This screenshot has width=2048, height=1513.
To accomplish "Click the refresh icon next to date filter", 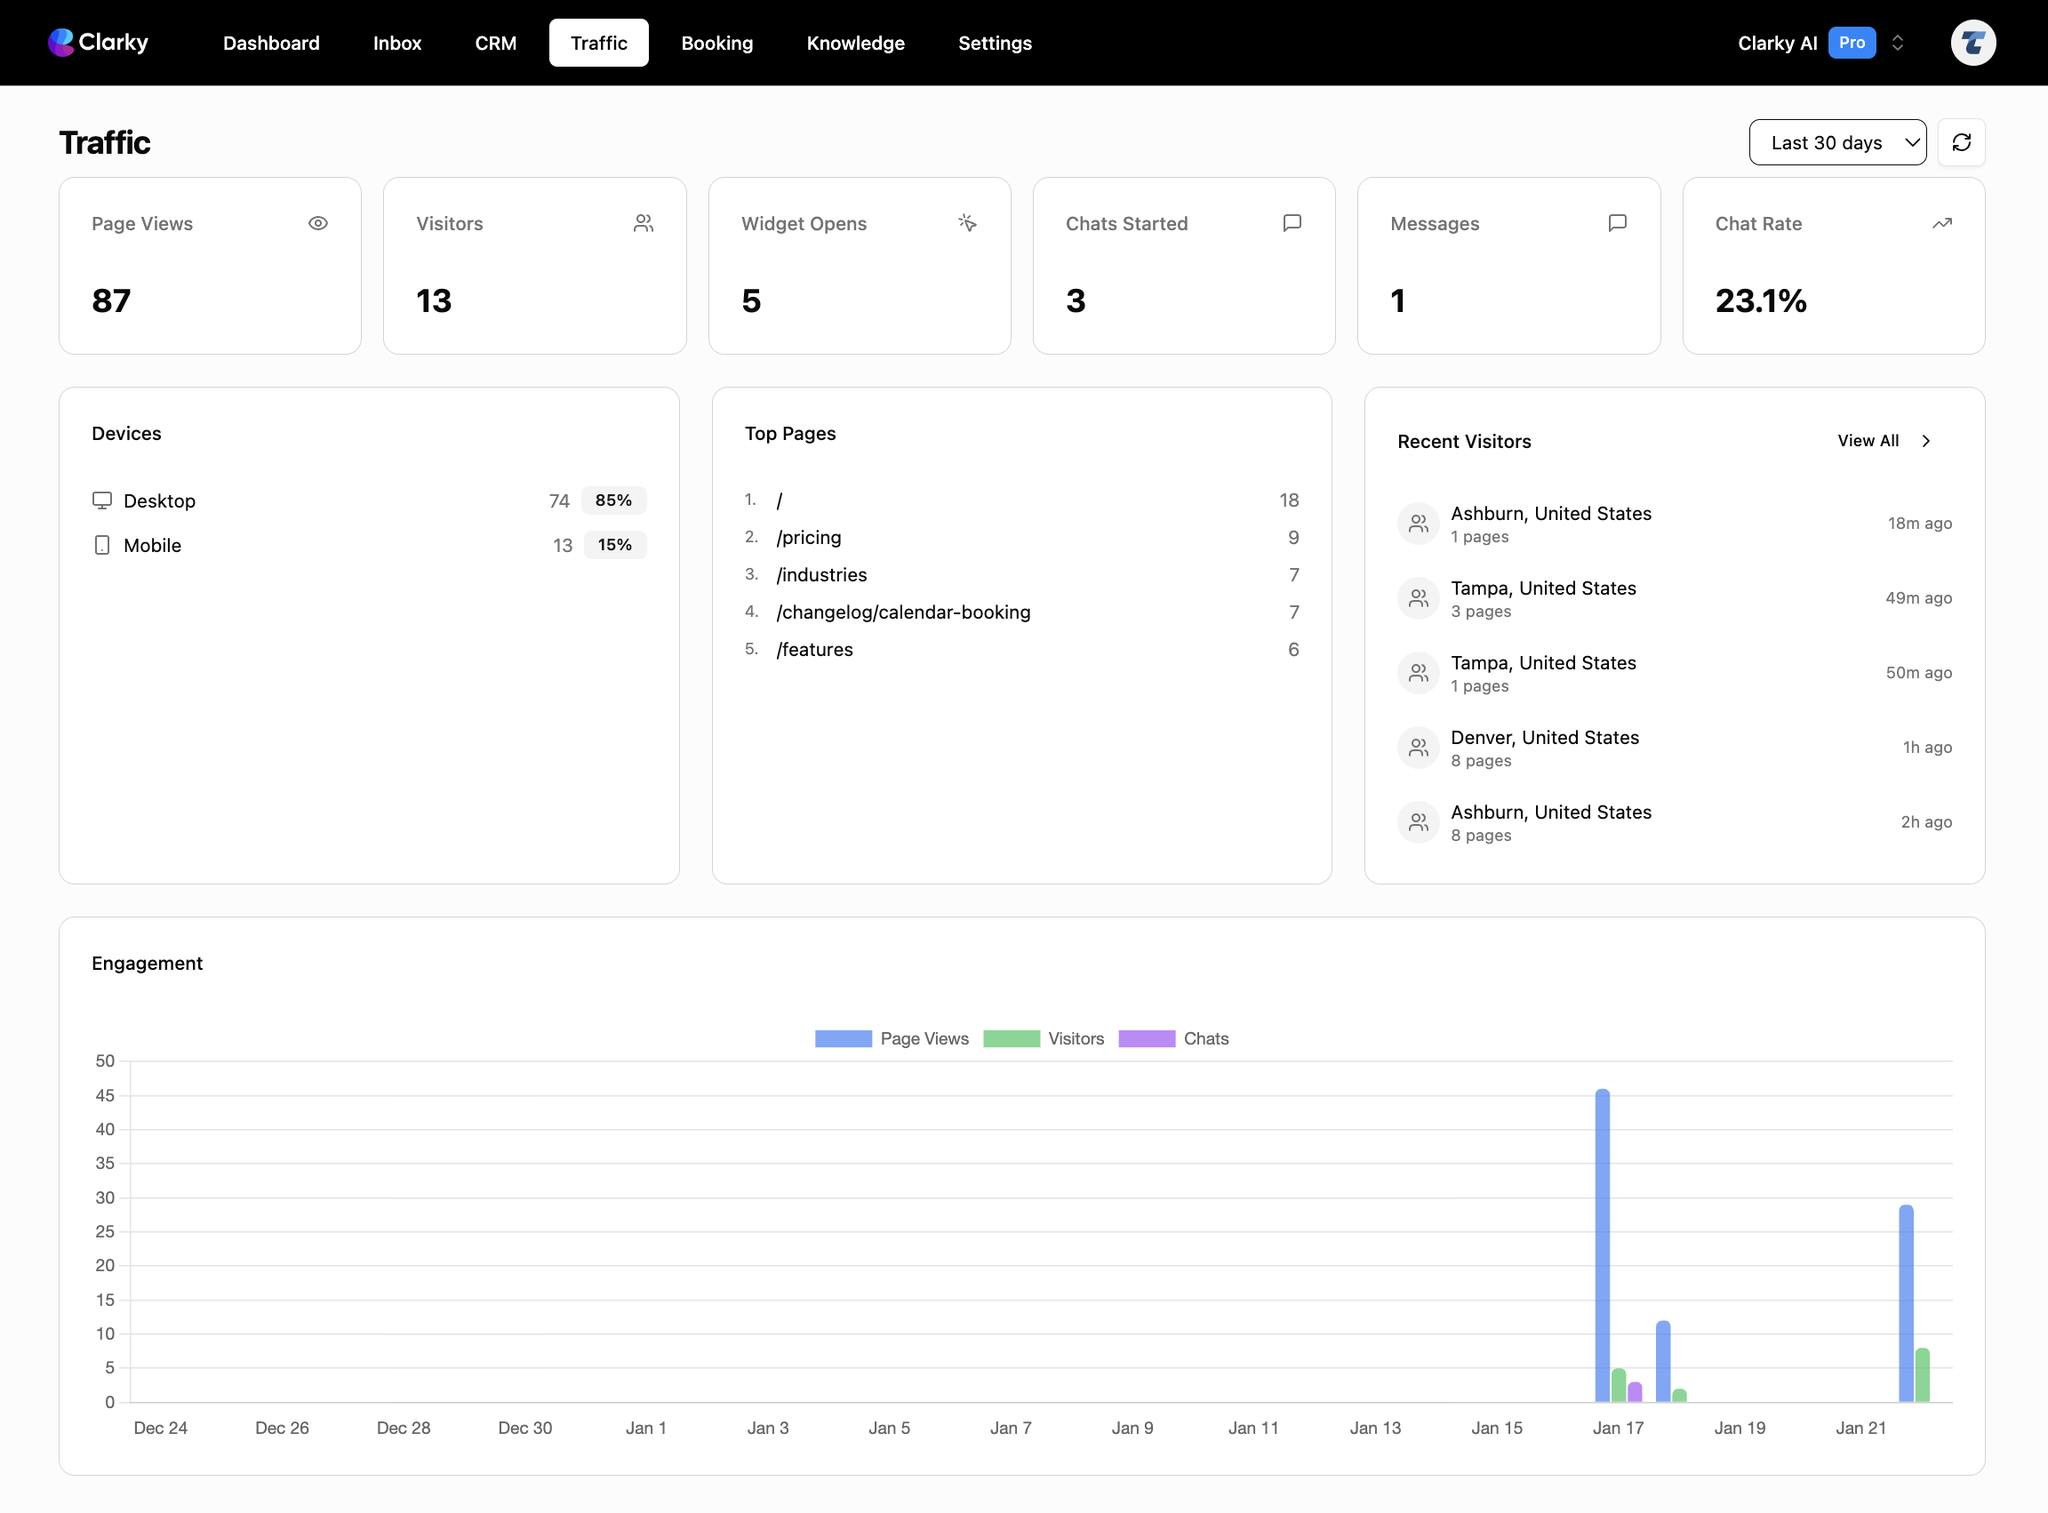I will 1961,142.
